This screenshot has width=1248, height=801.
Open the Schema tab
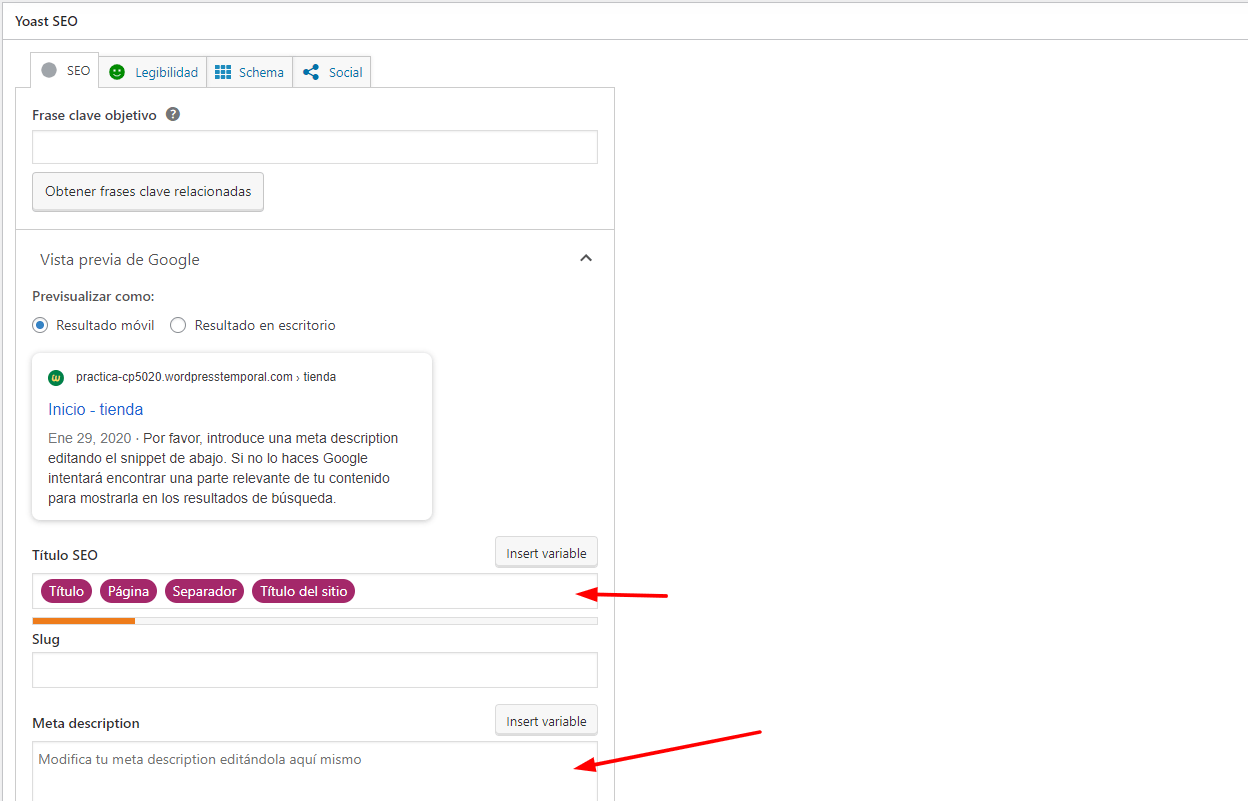click(250, 72)
